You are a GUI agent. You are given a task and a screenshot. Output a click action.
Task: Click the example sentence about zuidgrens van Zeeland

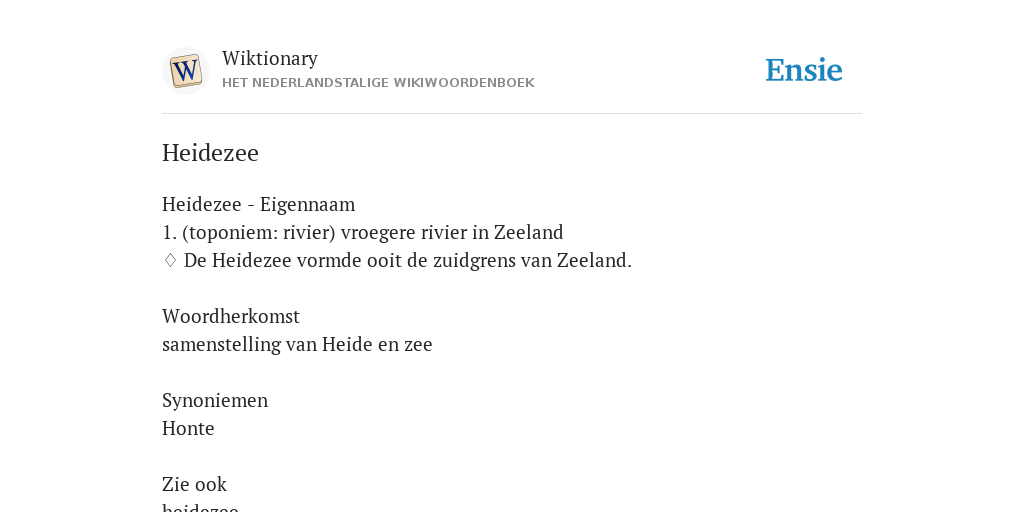click(408, 261)
